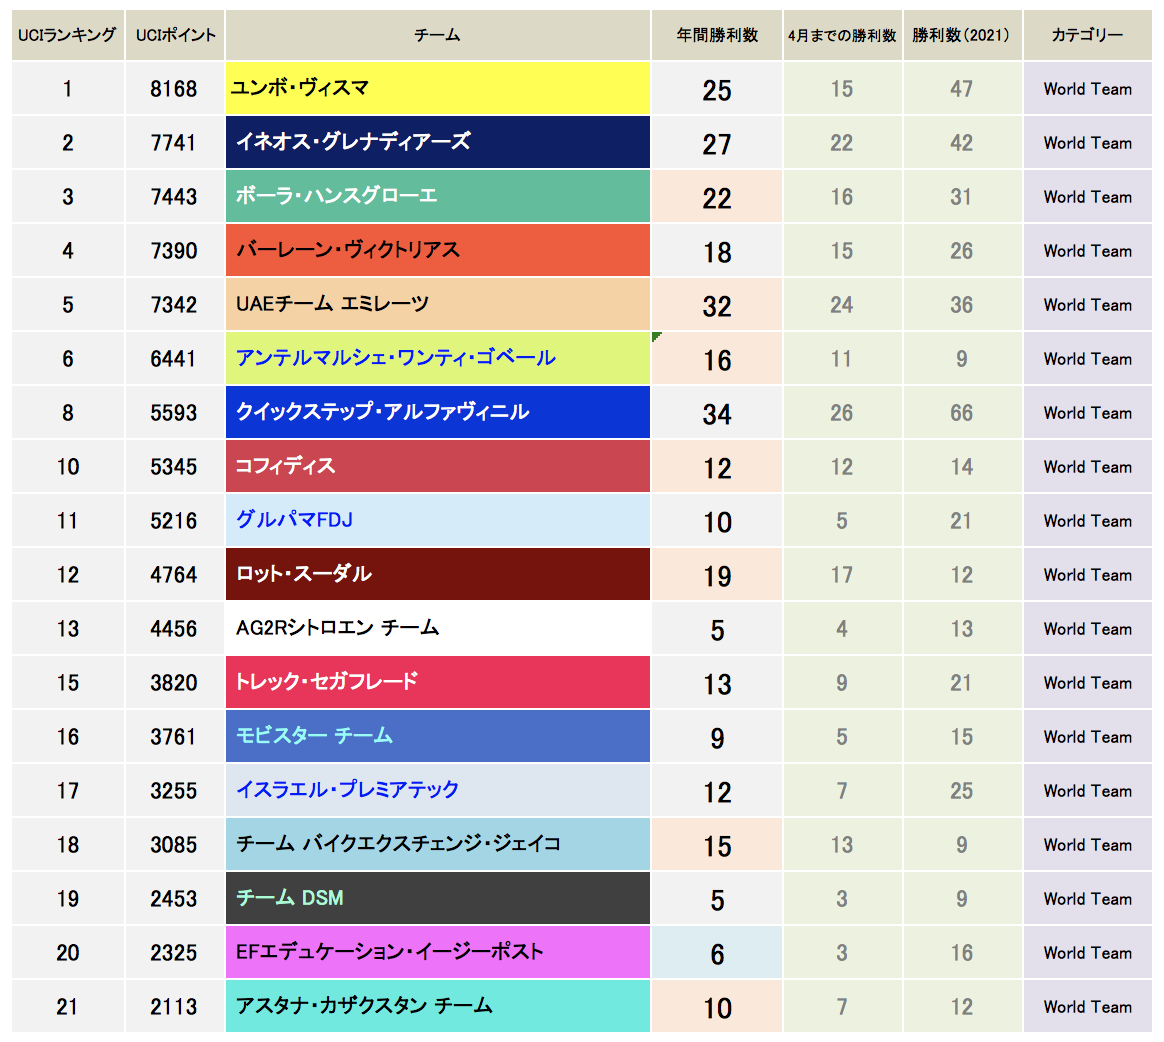The image size is (1164, 1042).
Task: Select the チーム バイクエクスチェンジ・ジェイコ cell
Action: point(438,845)
